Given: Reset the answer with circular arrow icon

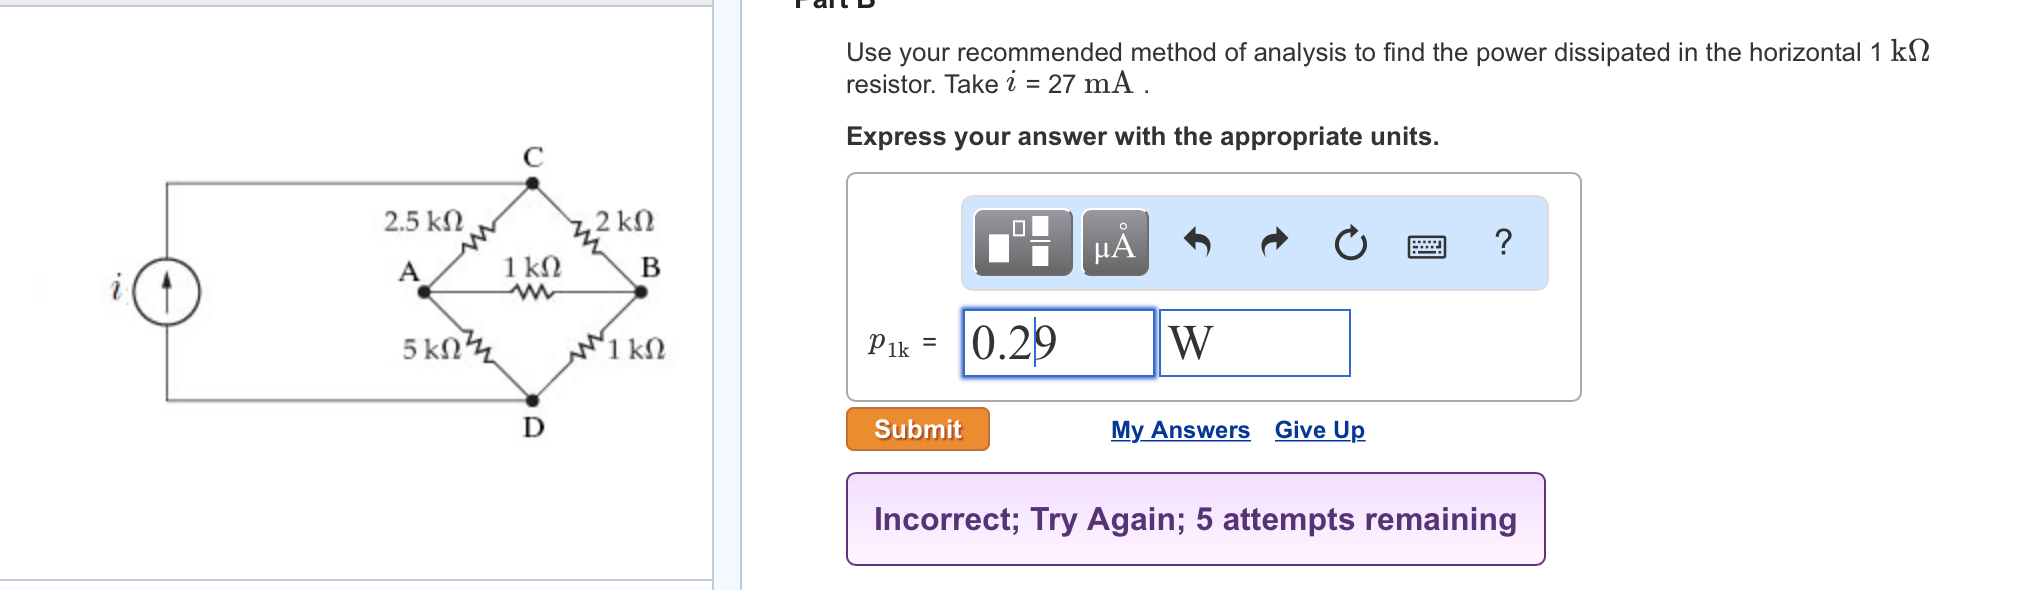Looking at the screenshot, I should [1350, 243].
